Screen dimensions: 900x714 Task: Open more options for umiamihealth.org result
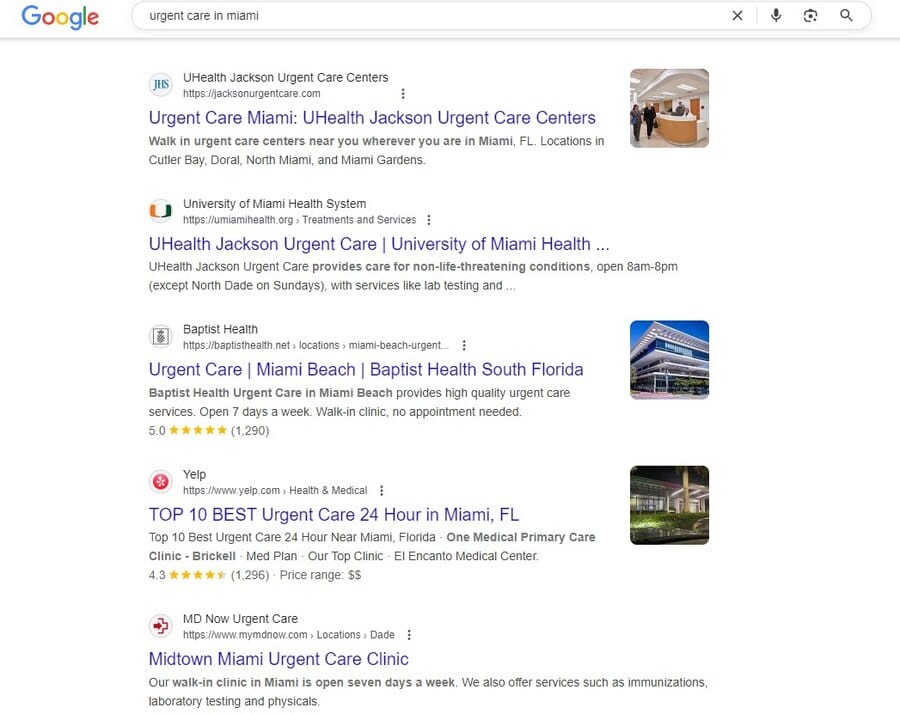(x=429, y=220)
